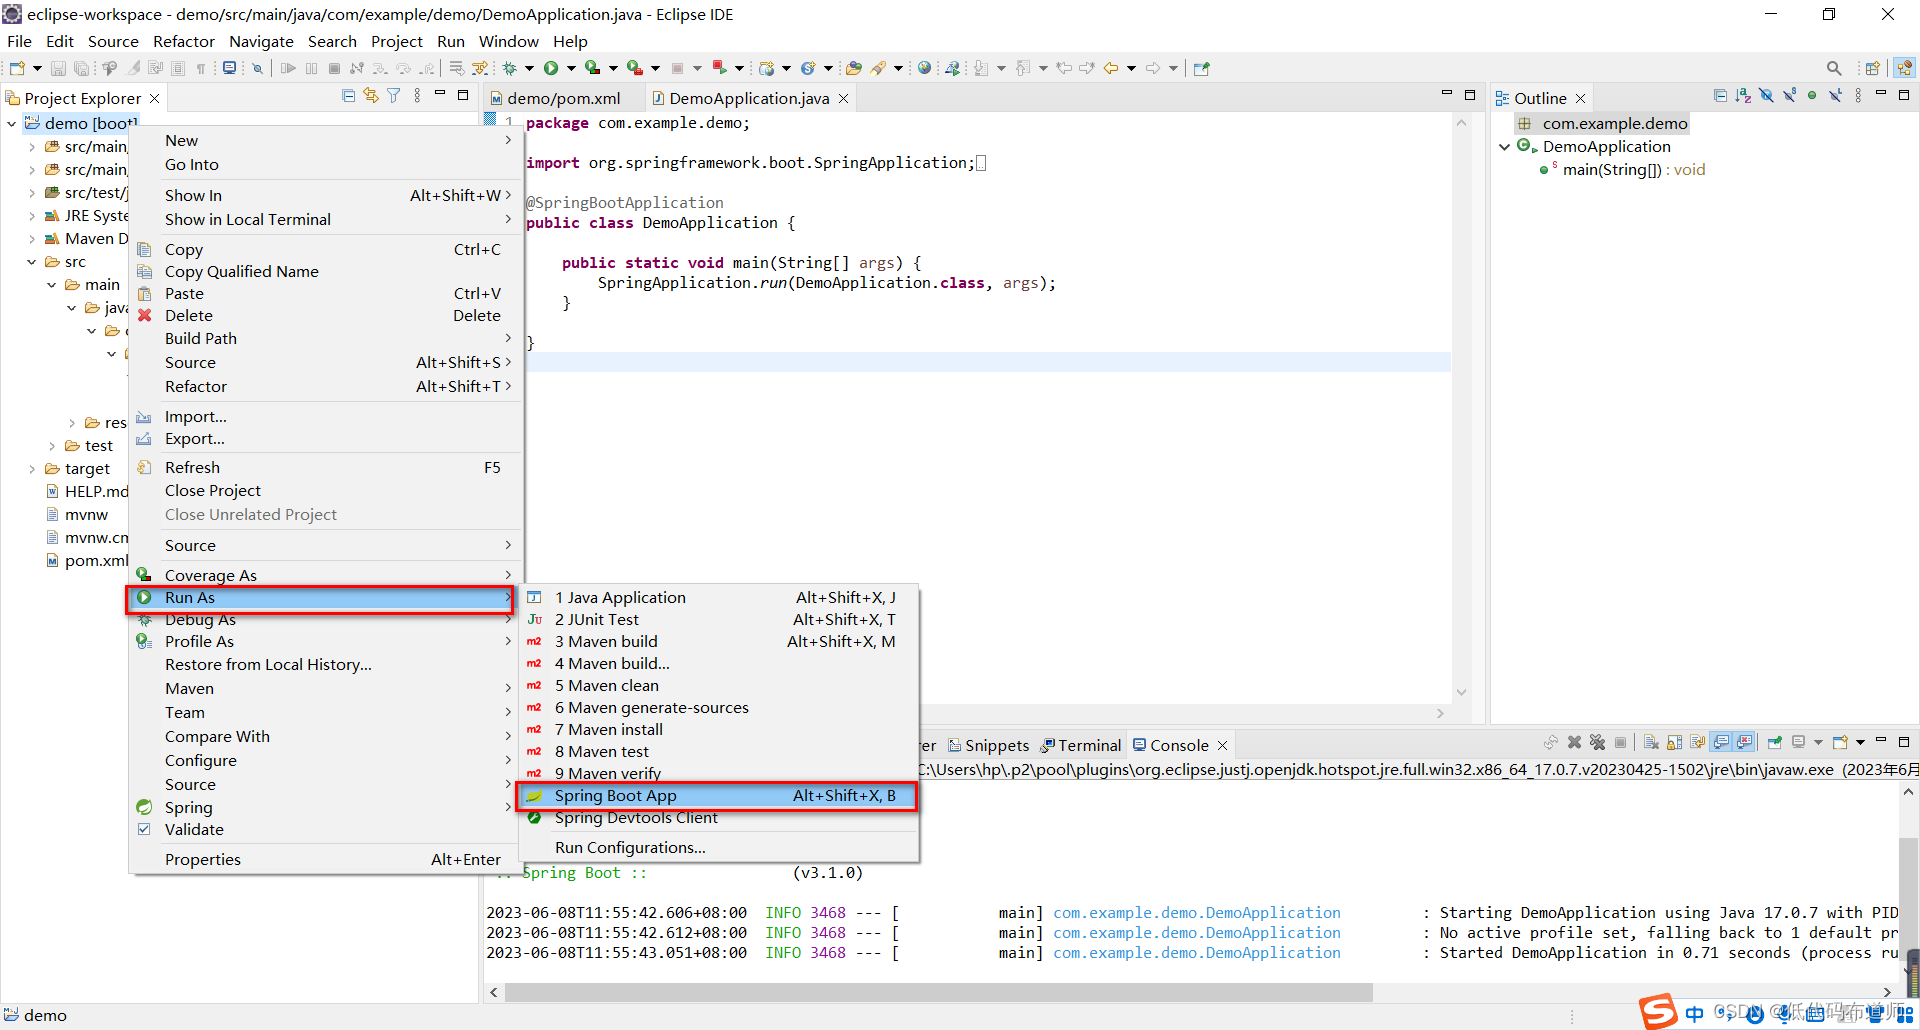Screen dimensions: 1920x1030
Task: Click the Console horizontal scrollbar thumb
Action: point(938,992)
